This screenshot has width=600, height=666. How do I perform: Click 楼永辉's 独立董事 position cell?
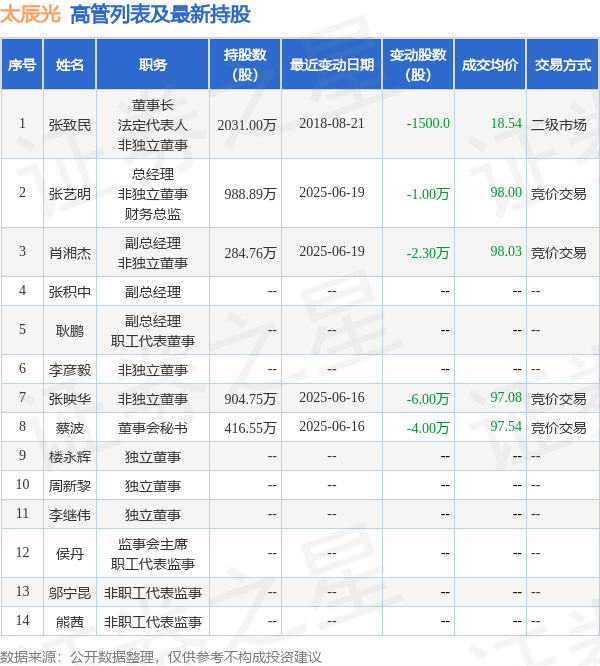[153, 457]
